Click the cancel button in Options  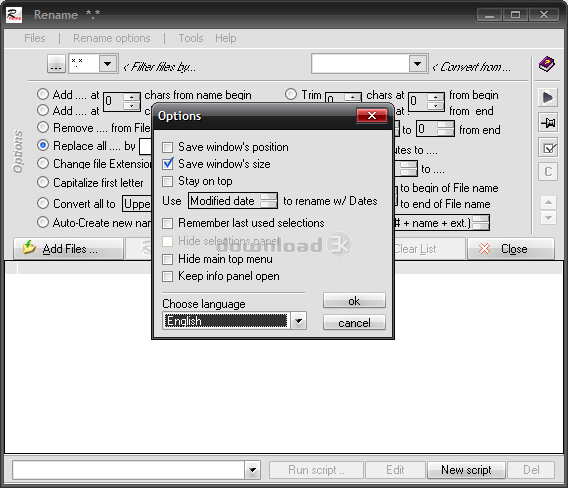(354, 322)
